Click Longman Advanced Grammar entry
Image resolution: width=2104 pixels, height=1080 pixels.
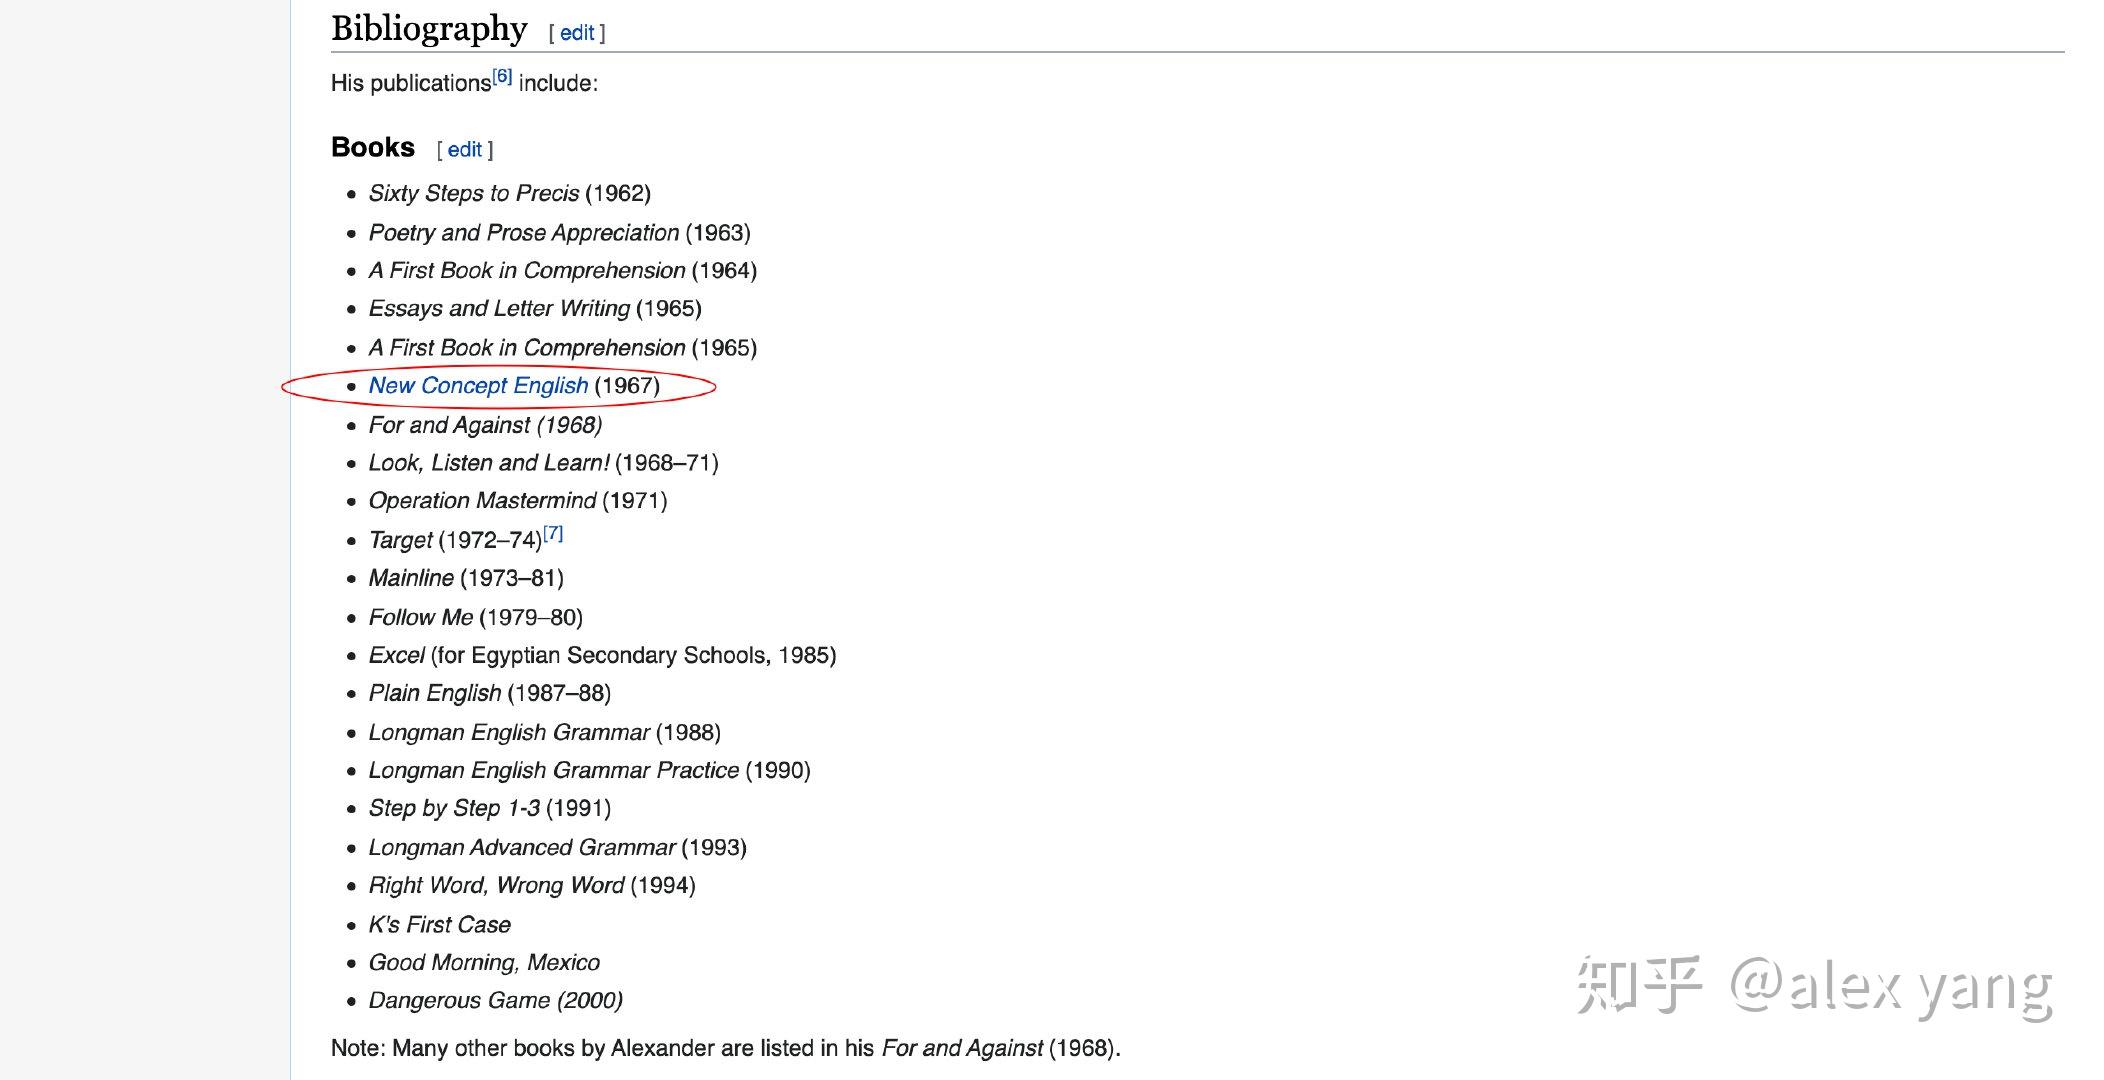click(x=522, y=848)
